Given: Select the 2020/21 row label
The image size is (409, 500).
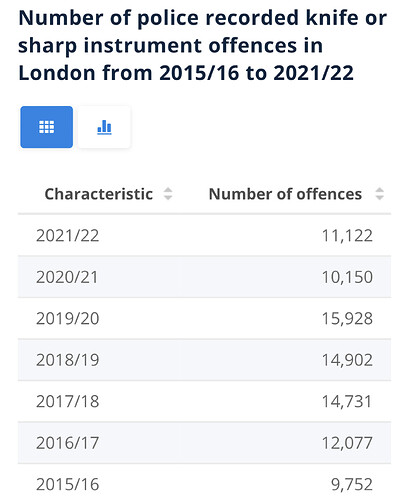Looking at the screenshot, I should pos(67,277).
